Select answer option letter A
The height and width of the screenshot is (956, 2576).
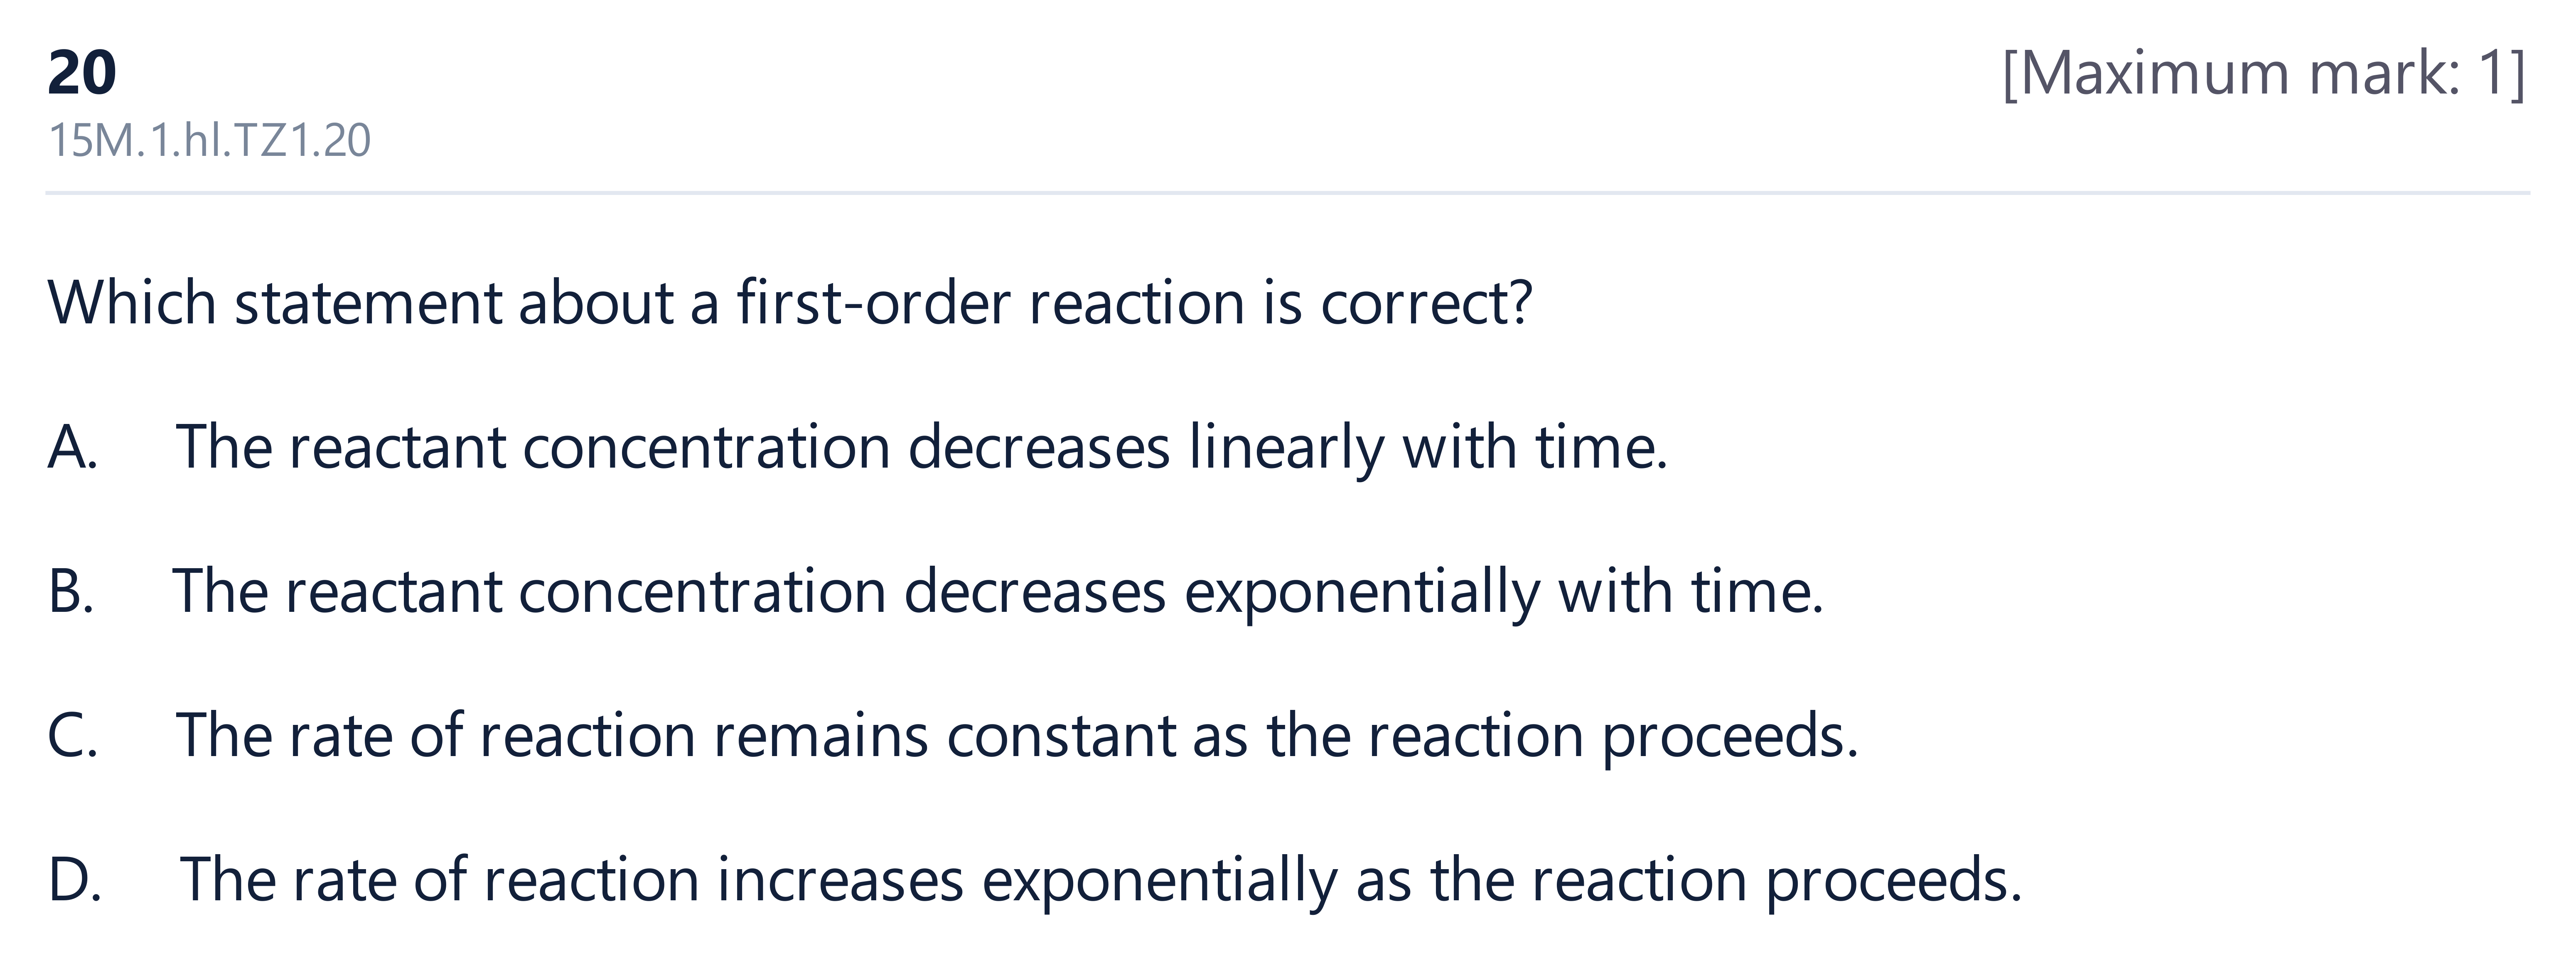72,447
